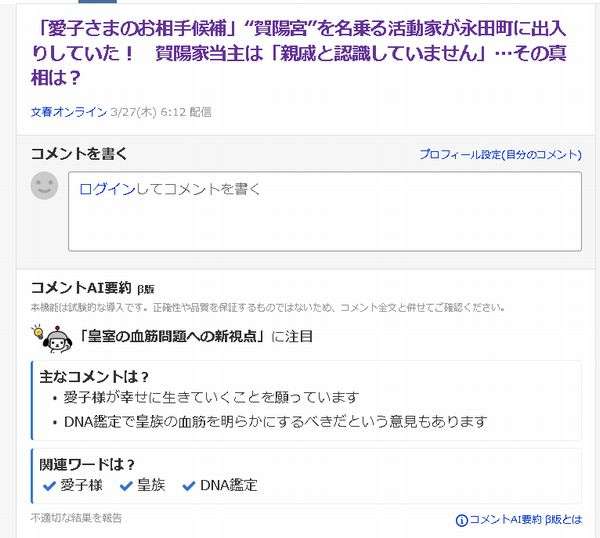Screen dimensions: 600x538
Task: Click the gray smiley user avatar
Action: 44,186
